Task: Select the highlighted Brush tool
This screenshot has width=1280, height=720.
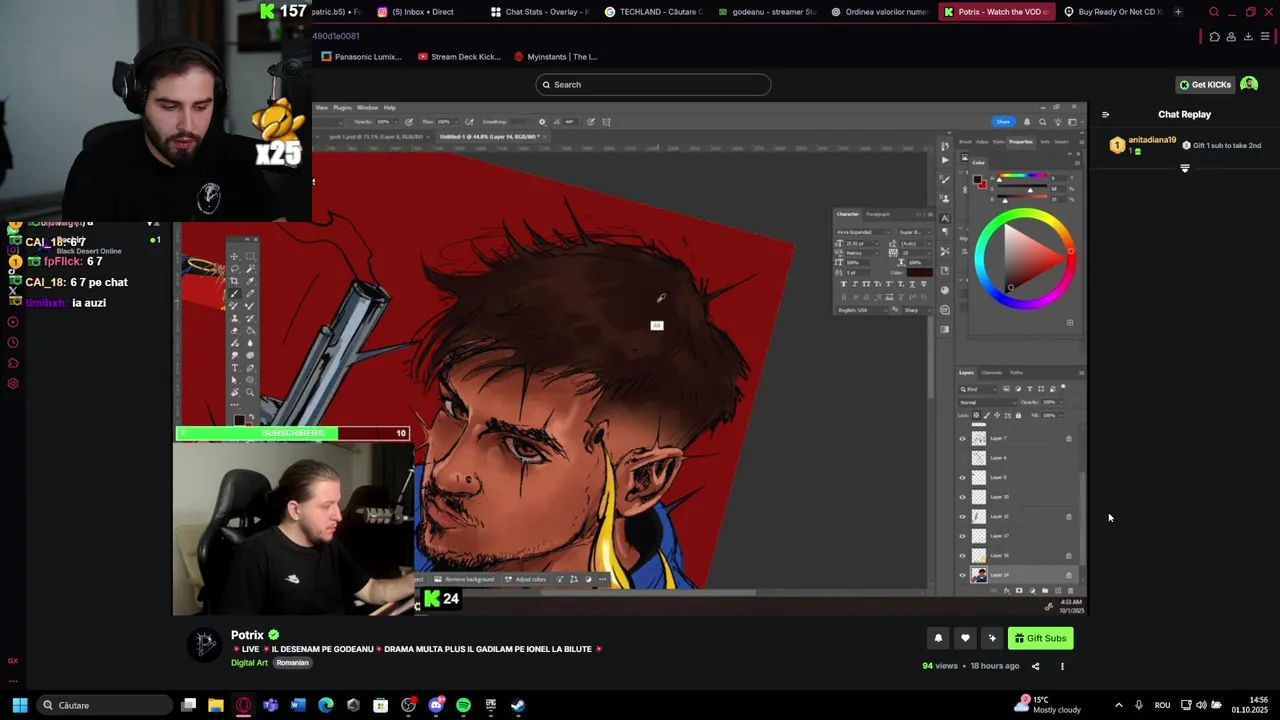Action: click(234, 294)
